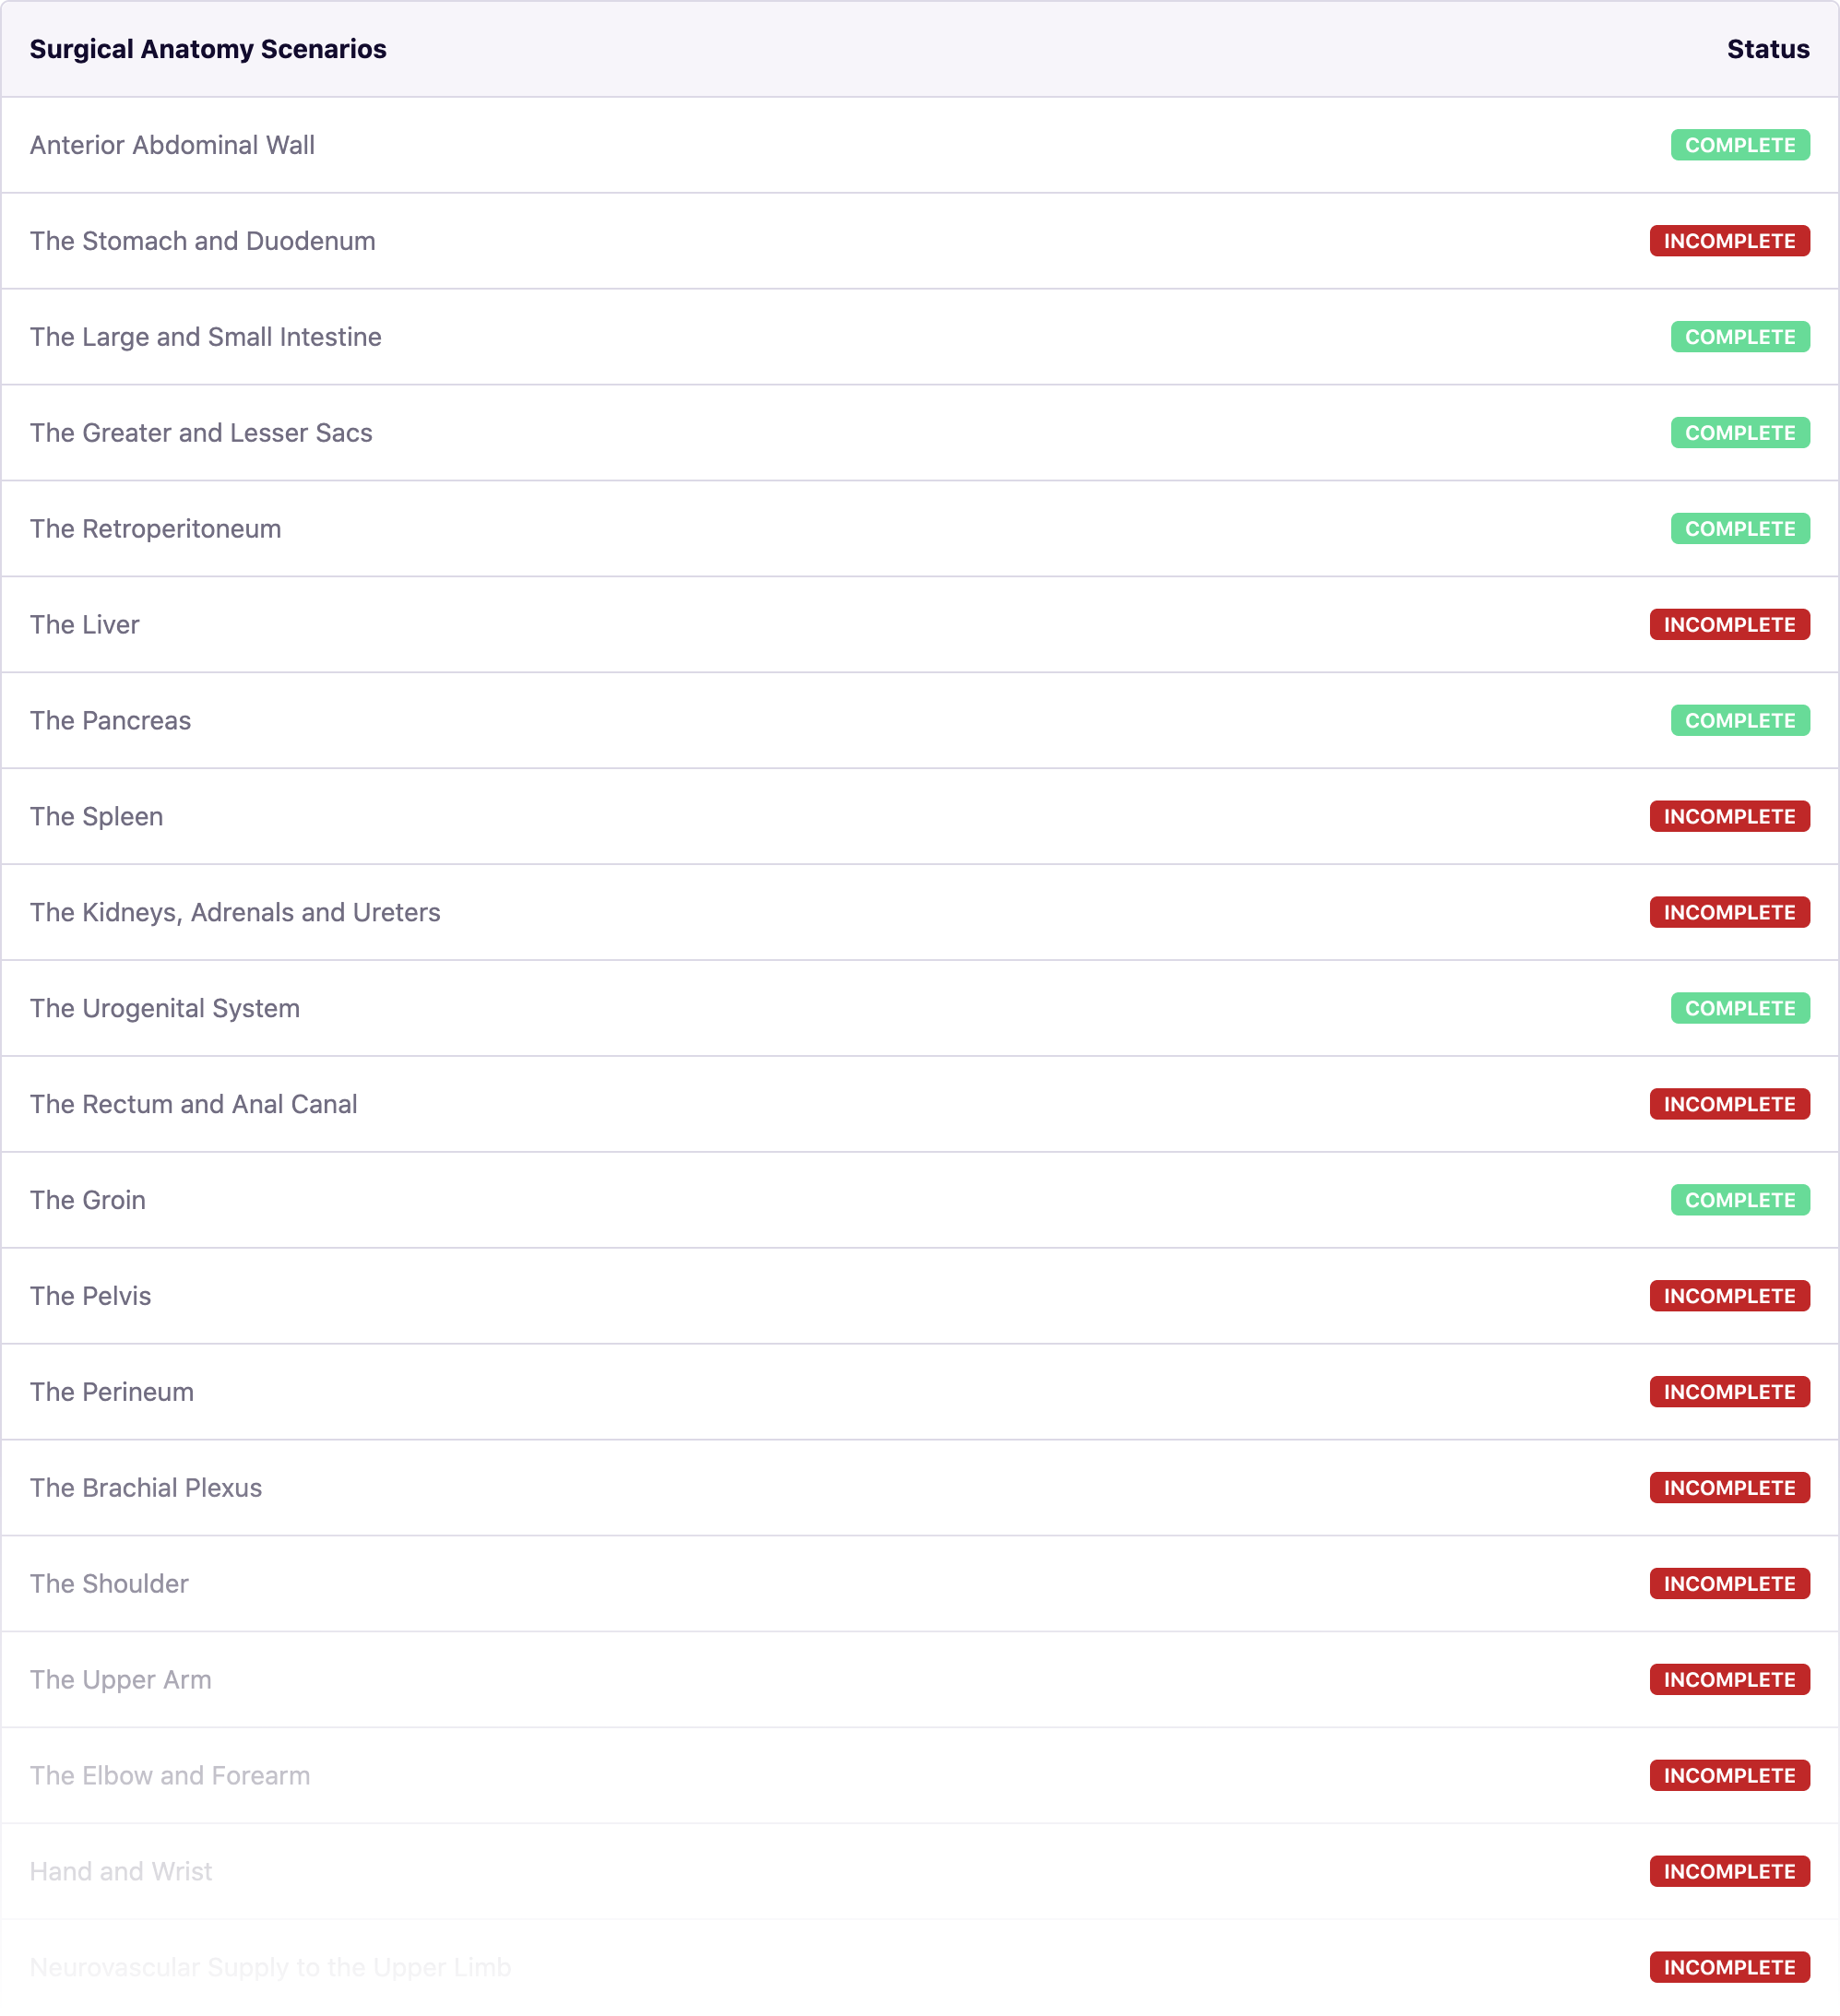Click the Status column header
The width and height of the screenshot is (1840, 2016).
tap(1767, 49)
